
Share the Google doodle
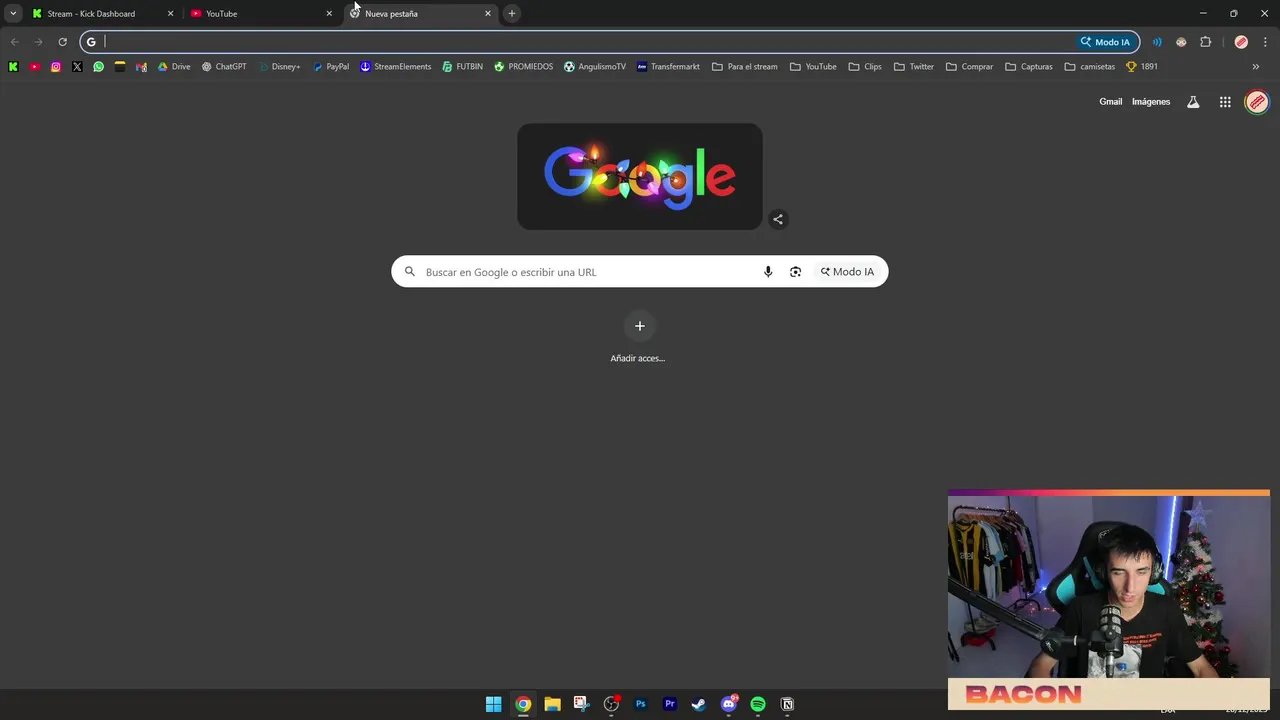[778, 219]
